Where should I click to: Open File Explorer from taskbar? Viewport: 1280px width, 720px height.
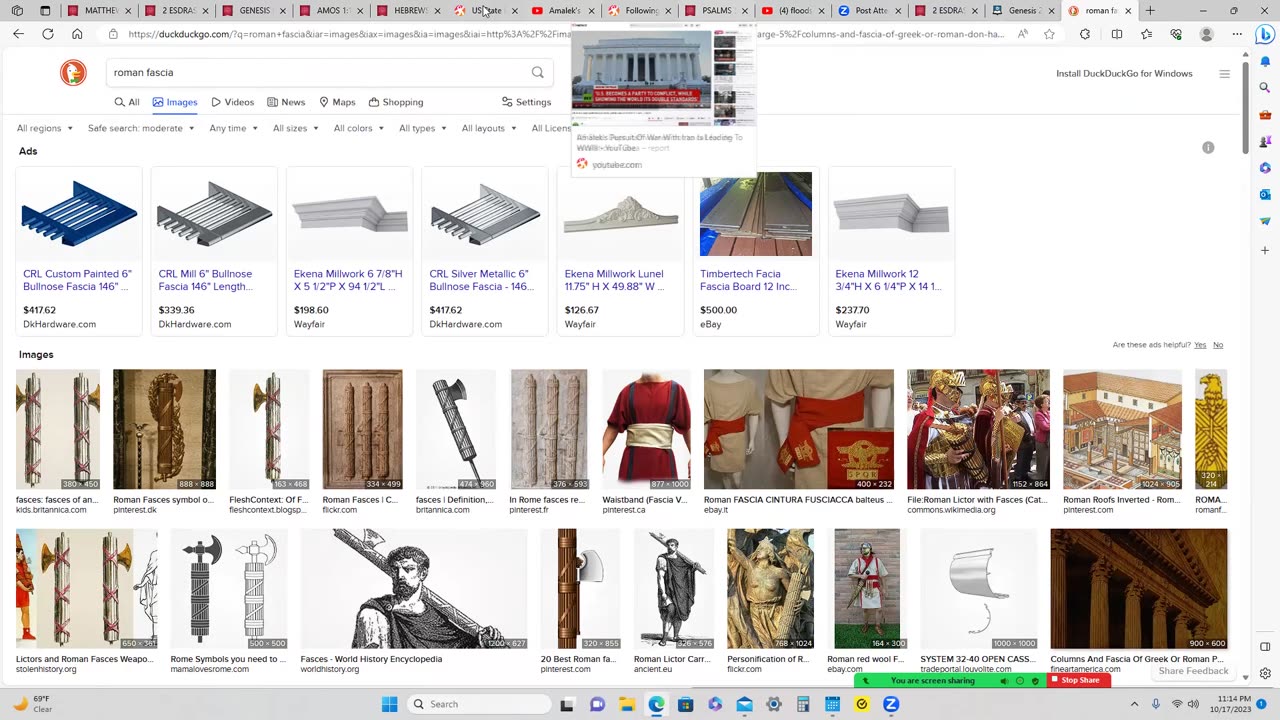627,704
